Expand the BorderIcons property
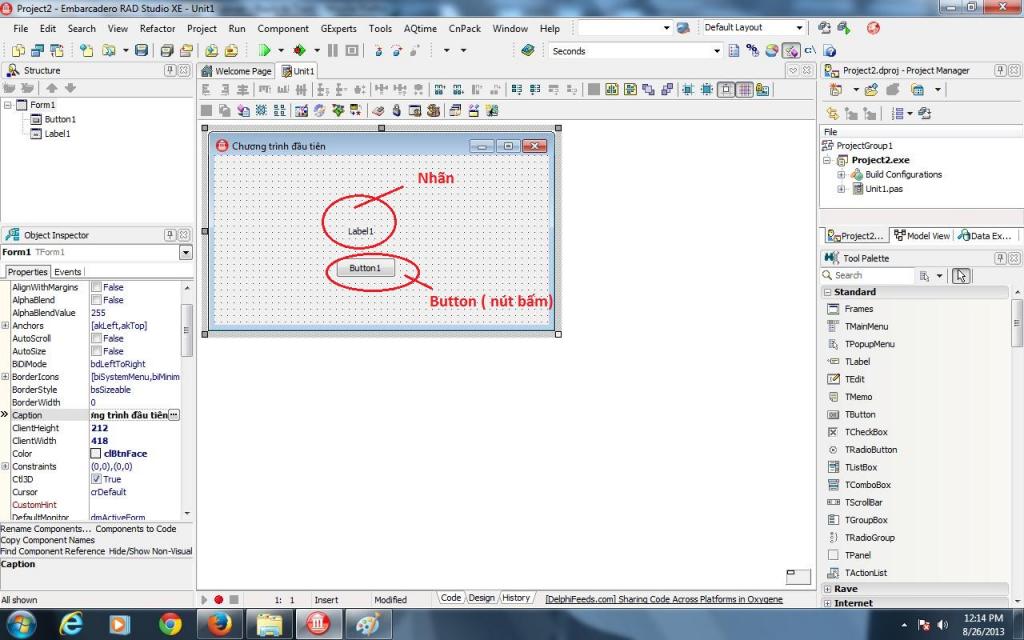This screenshot has height=640, width=1024. [x=5, y=377]
